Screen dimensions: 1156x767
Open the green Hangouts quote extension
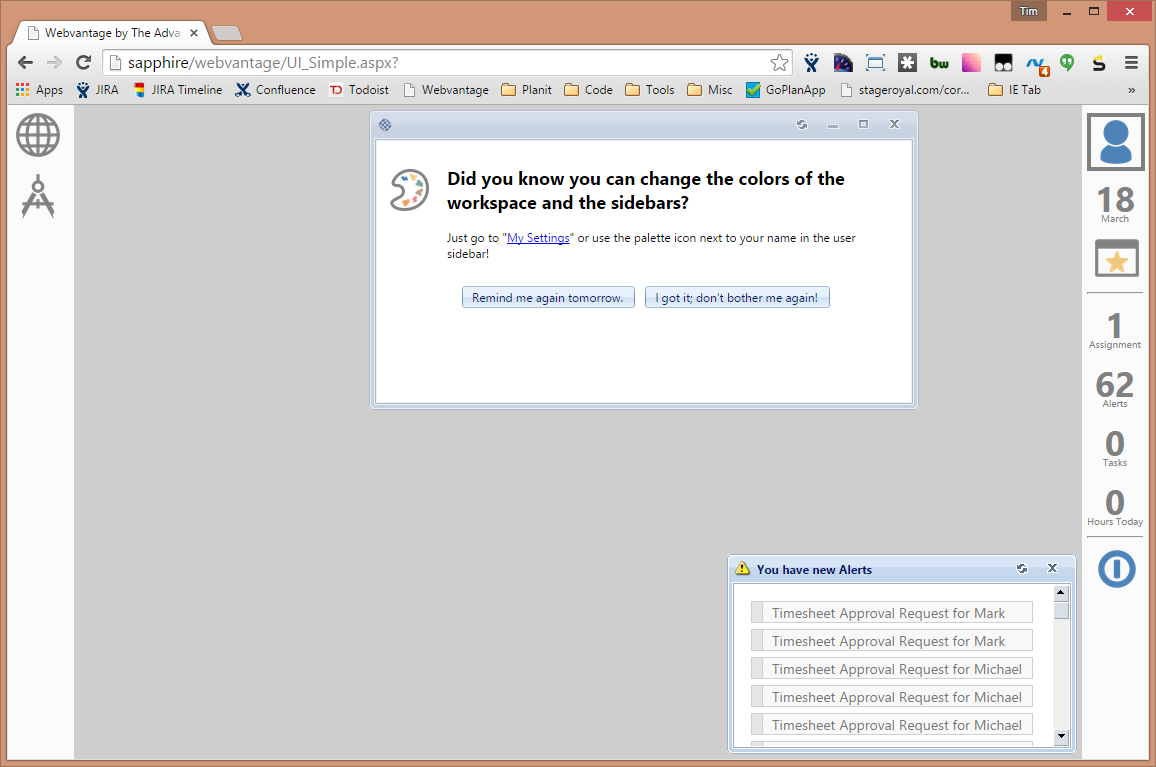coord(1067,63)
